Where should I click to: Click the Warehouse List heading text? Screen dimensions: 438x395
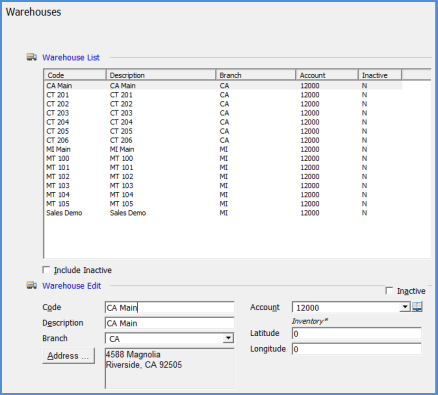point(71,57)
